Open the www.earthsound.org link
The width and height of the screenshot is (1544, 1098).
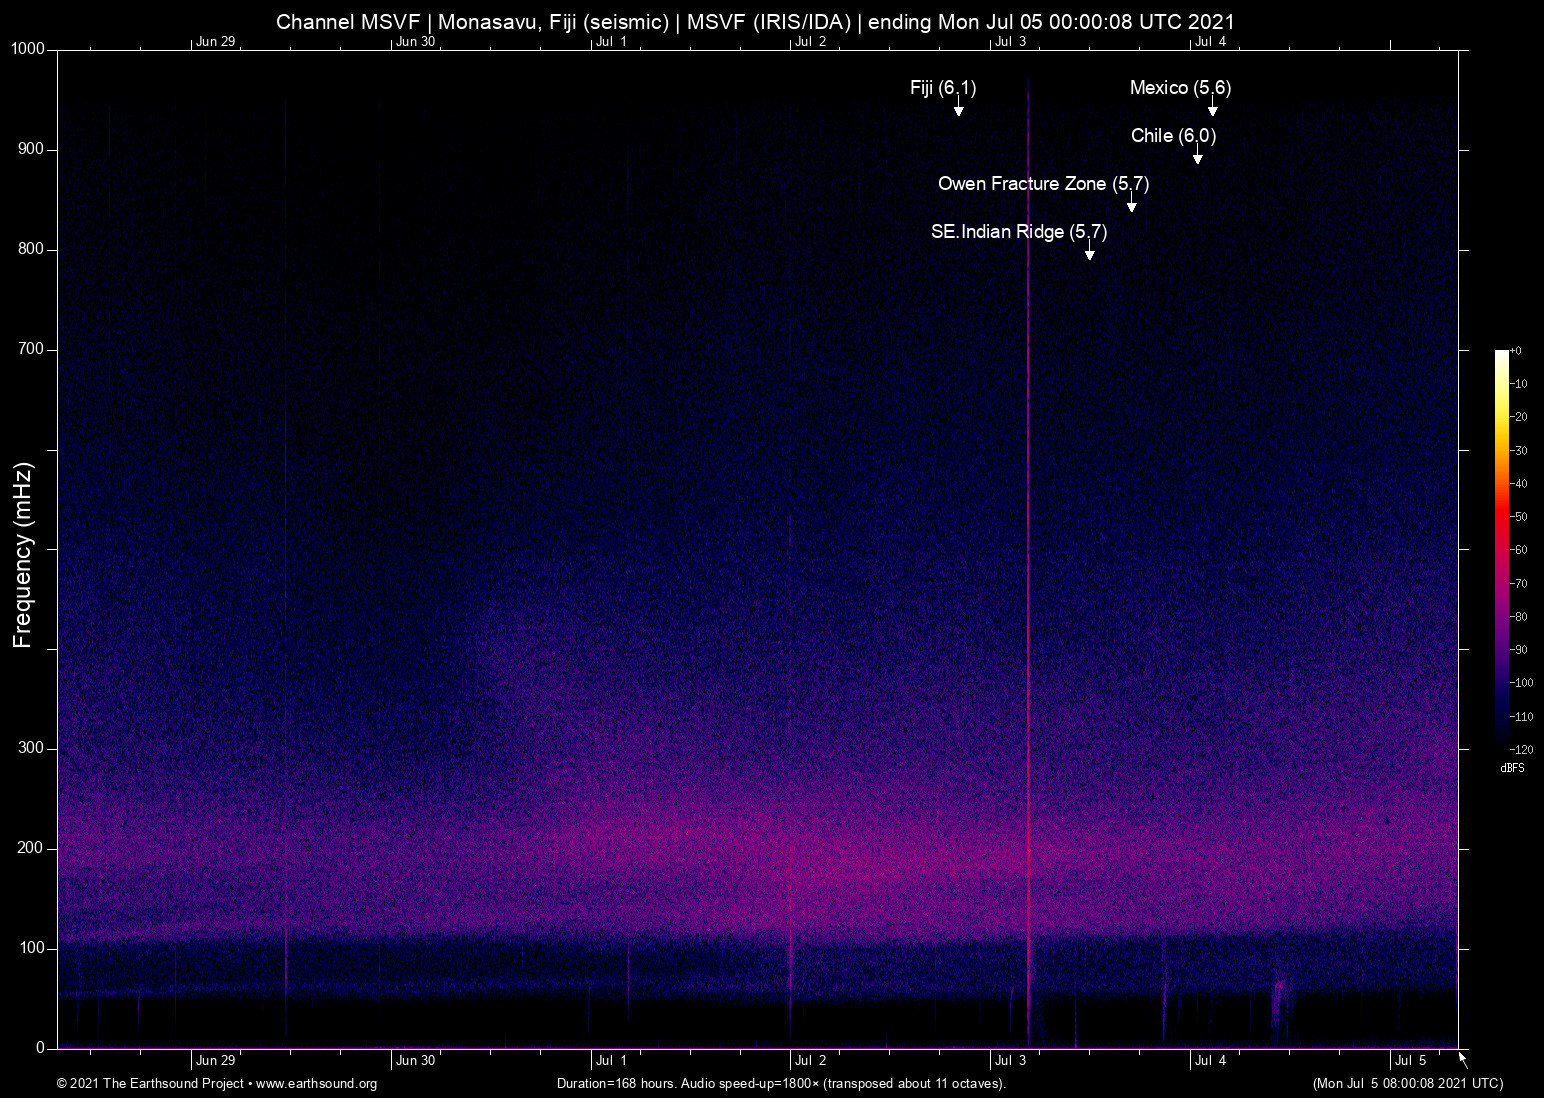(316, 1084)
